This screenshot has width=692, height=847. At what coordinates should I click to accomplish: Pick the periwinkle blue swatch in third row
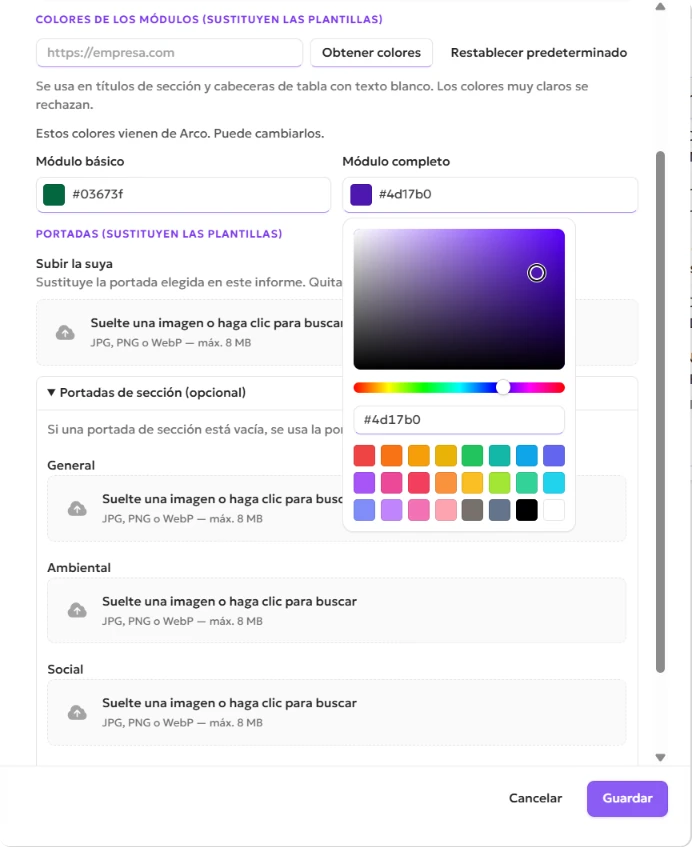click(365, 510)
